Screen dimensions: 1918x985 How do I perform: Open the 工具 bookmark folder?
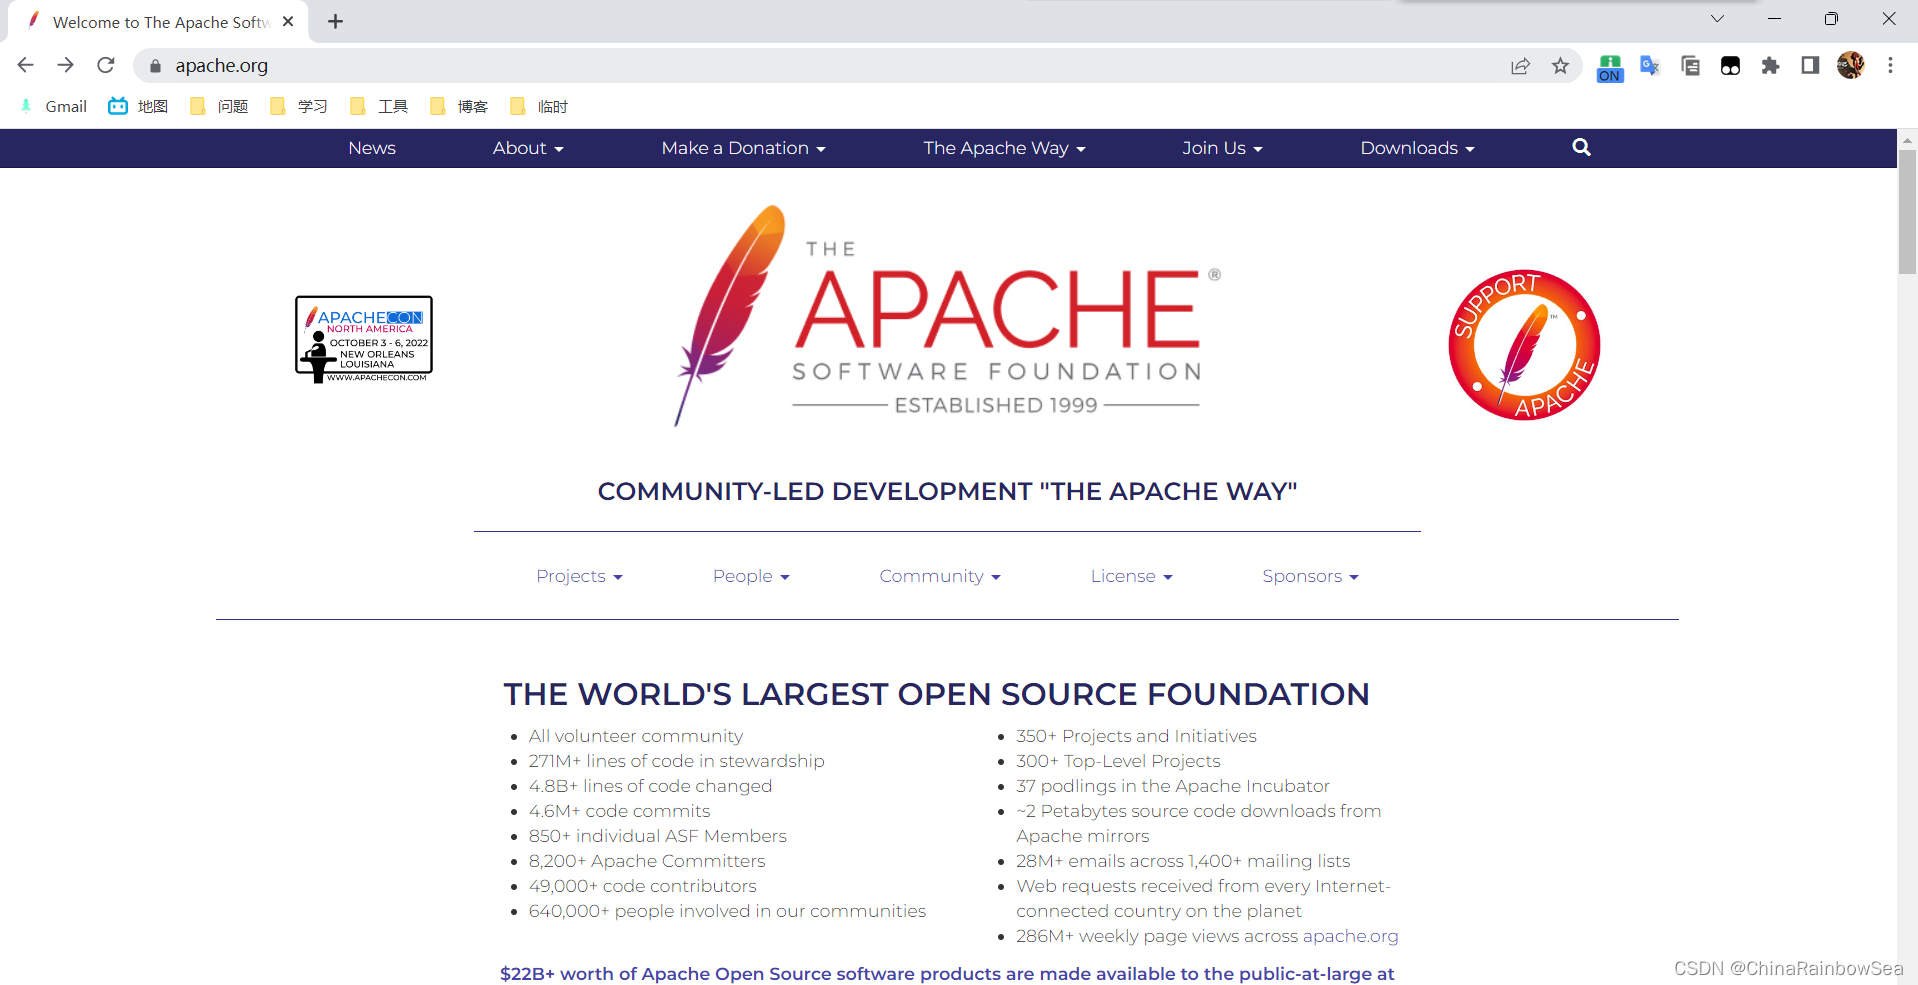point(379,106)
